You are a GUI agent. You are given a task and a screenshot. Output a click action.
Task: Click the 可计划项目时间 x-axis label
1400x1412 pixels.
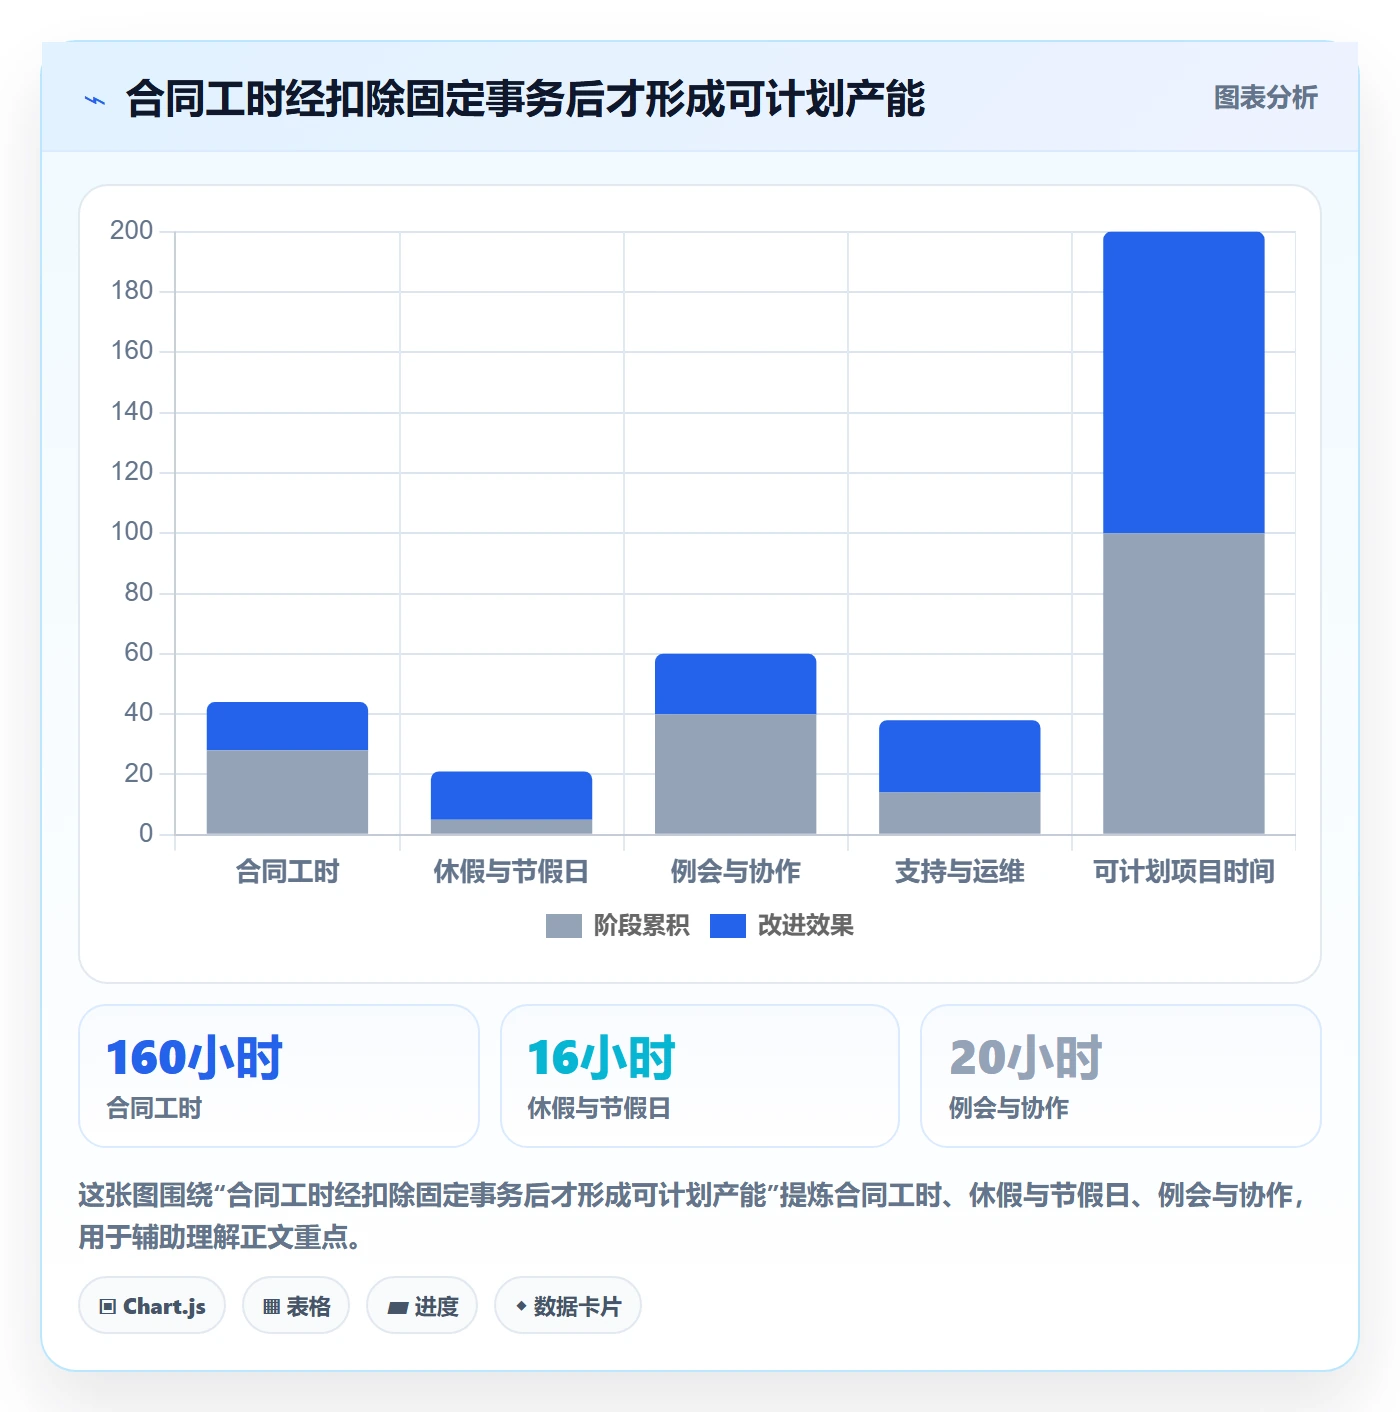pyautogui.click(x=1183, y=872)
